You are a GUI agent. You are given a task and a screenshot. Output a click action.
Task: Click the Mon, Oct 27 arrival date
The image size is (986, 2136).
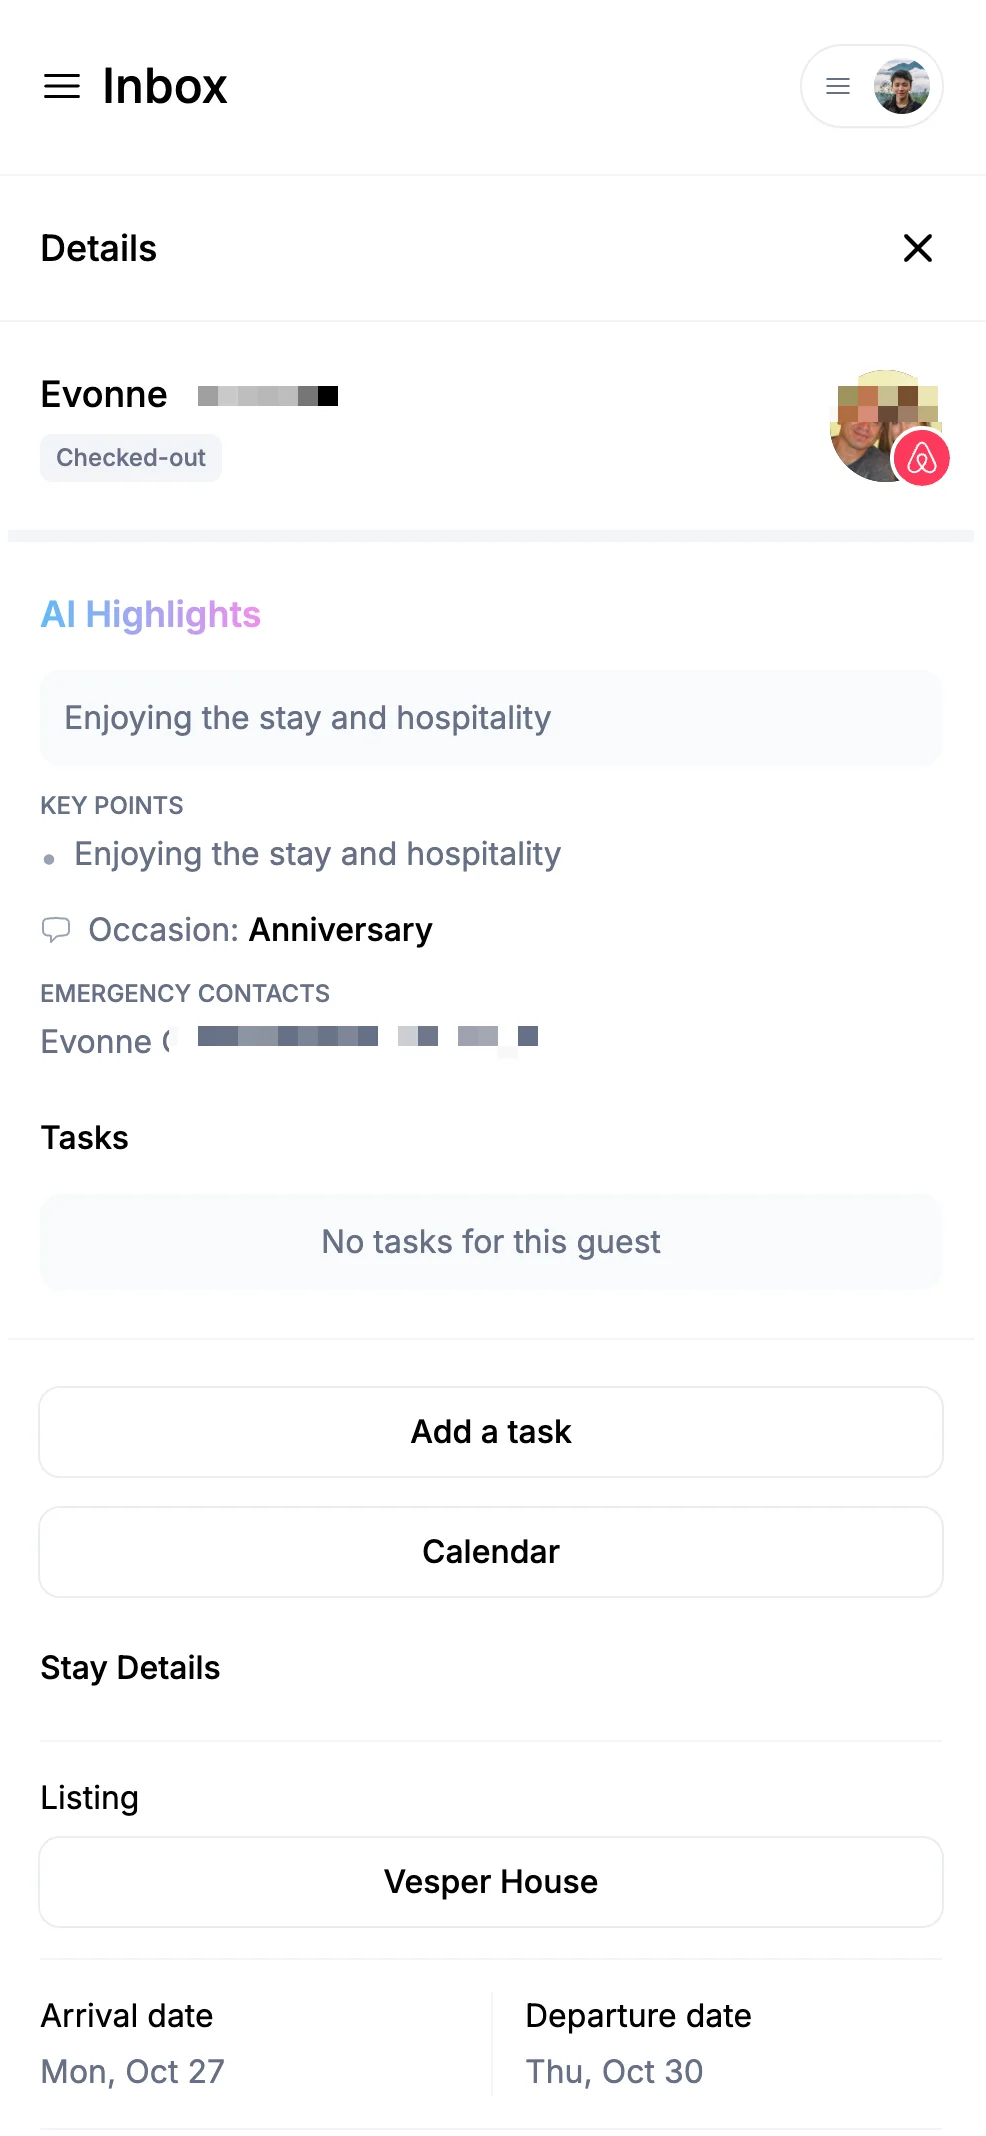(x=133, y=2071)
